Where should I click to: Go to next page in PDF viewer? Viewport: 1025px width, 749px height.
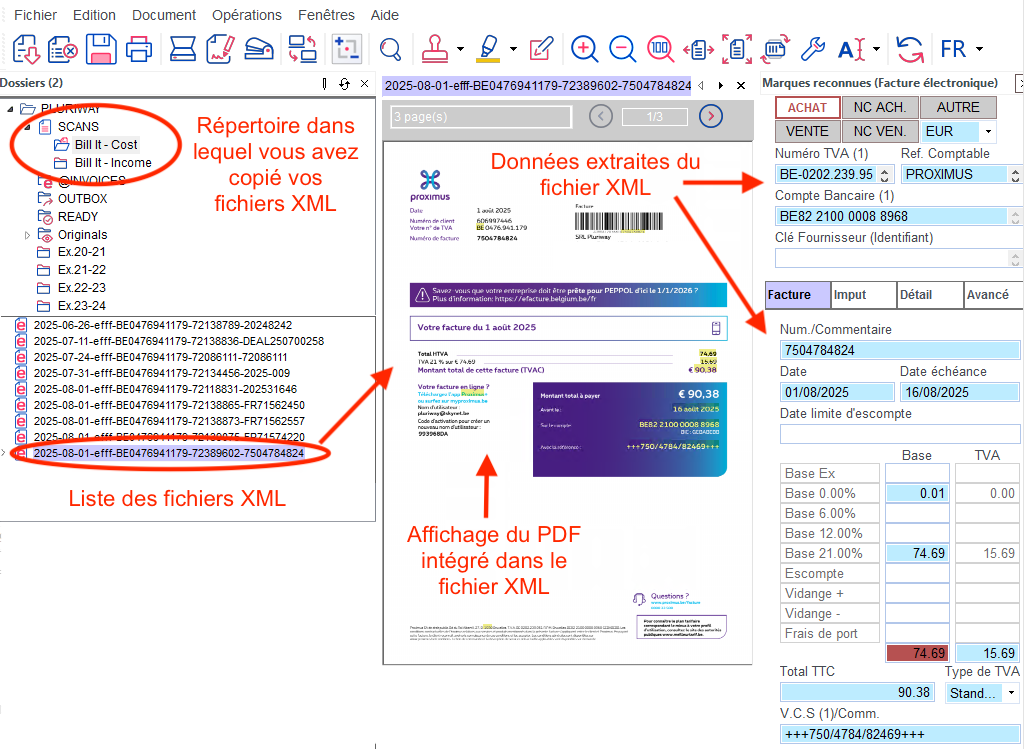click(711, 116)
